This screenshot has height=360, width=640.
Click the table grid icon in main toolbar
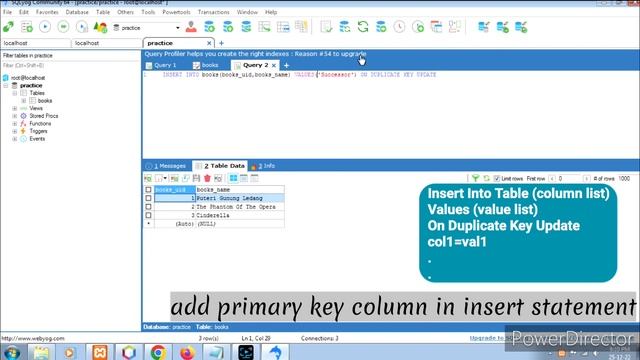tap(283, 27)
